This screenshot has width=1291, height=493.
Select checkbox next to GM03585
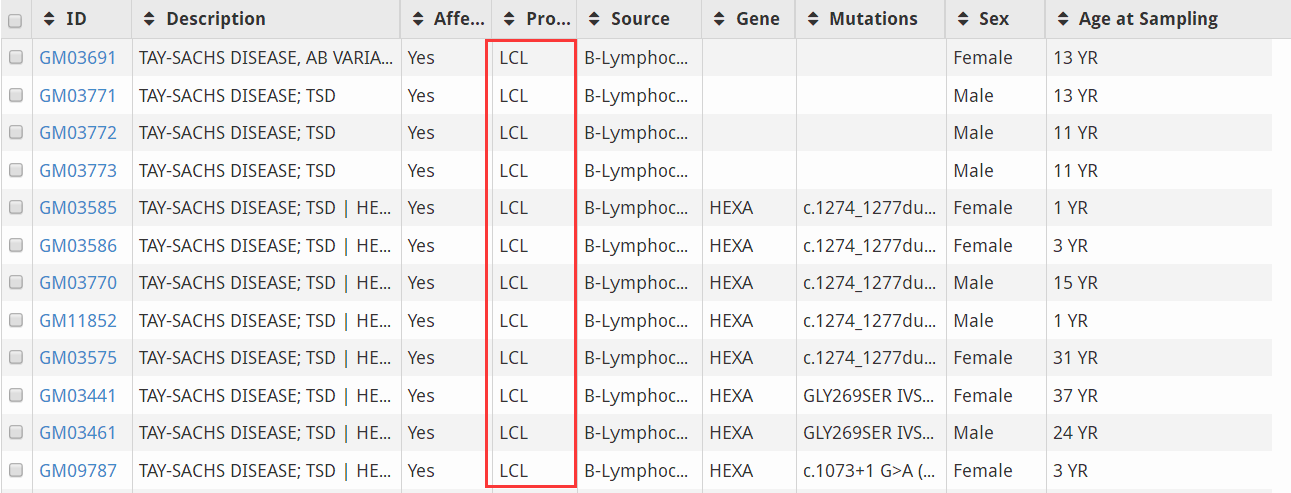[x=16, y=208]
